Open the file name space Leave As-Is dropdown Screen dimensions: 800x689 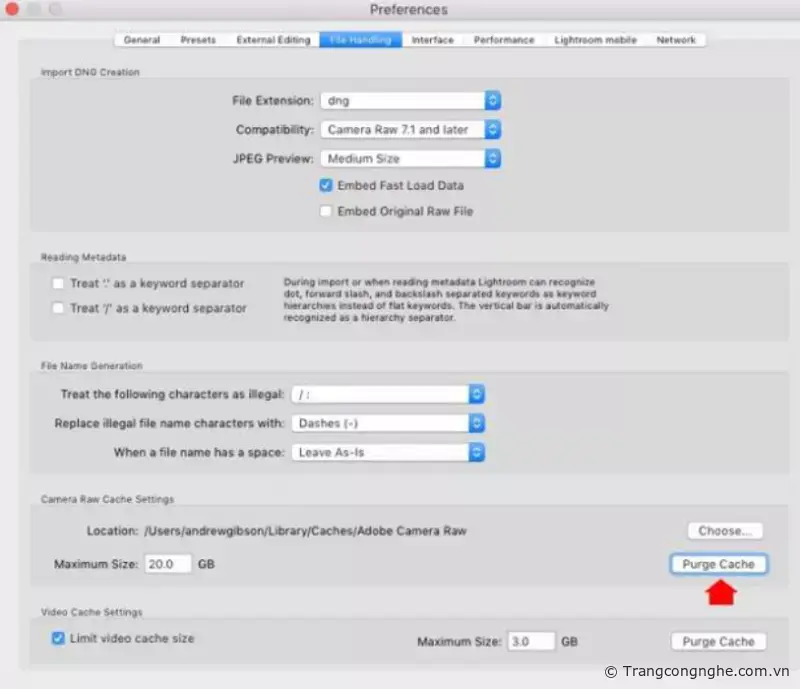click(x=388, y=452)
